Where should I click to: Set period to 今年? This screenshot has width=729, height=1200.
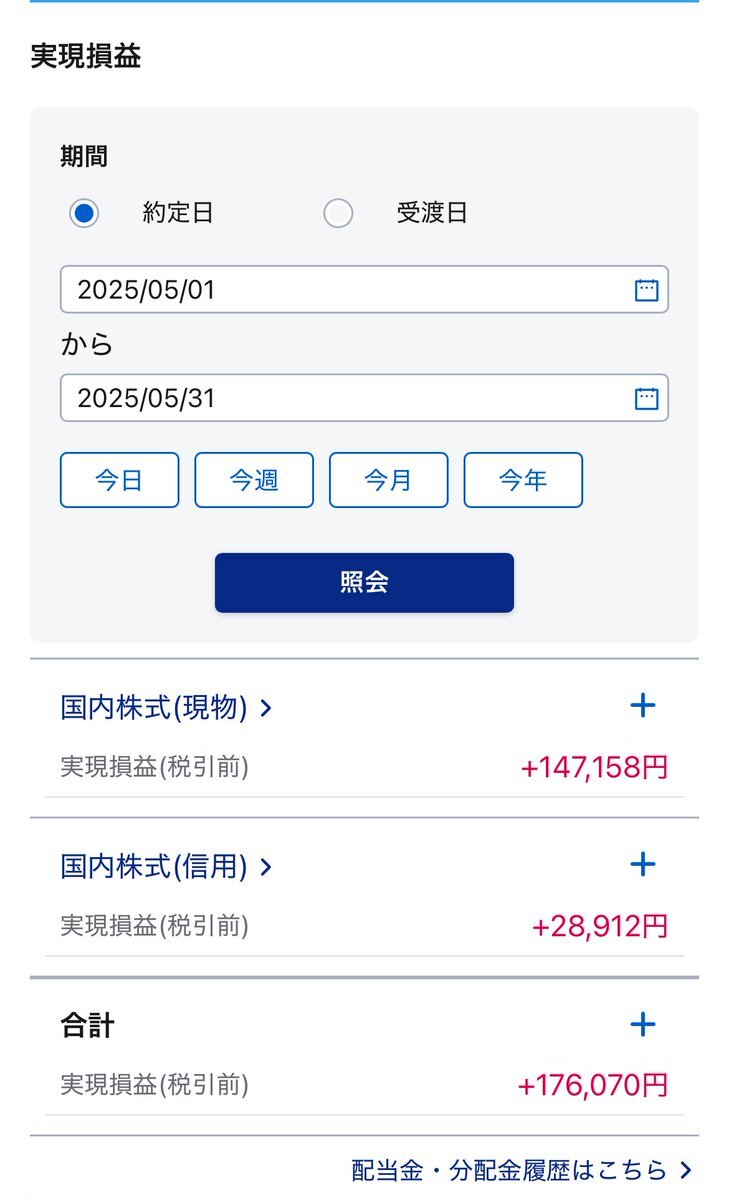[523, 480]
